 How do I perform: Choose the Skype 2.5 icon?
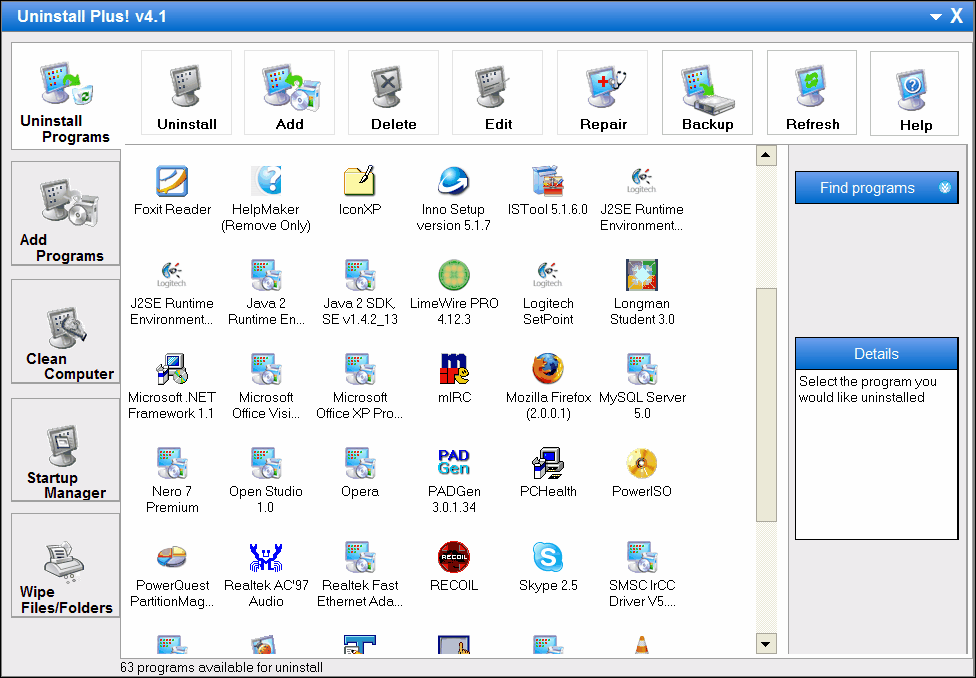pyautogui.click(x=548, y=558)
